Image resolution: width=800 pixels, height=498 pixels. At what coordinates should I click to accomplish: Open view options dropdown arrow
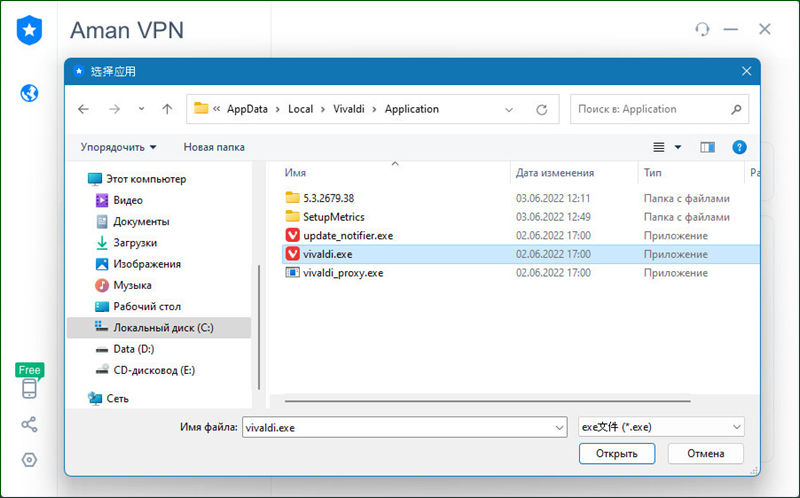pyautogui.click(x=678, y=147)
